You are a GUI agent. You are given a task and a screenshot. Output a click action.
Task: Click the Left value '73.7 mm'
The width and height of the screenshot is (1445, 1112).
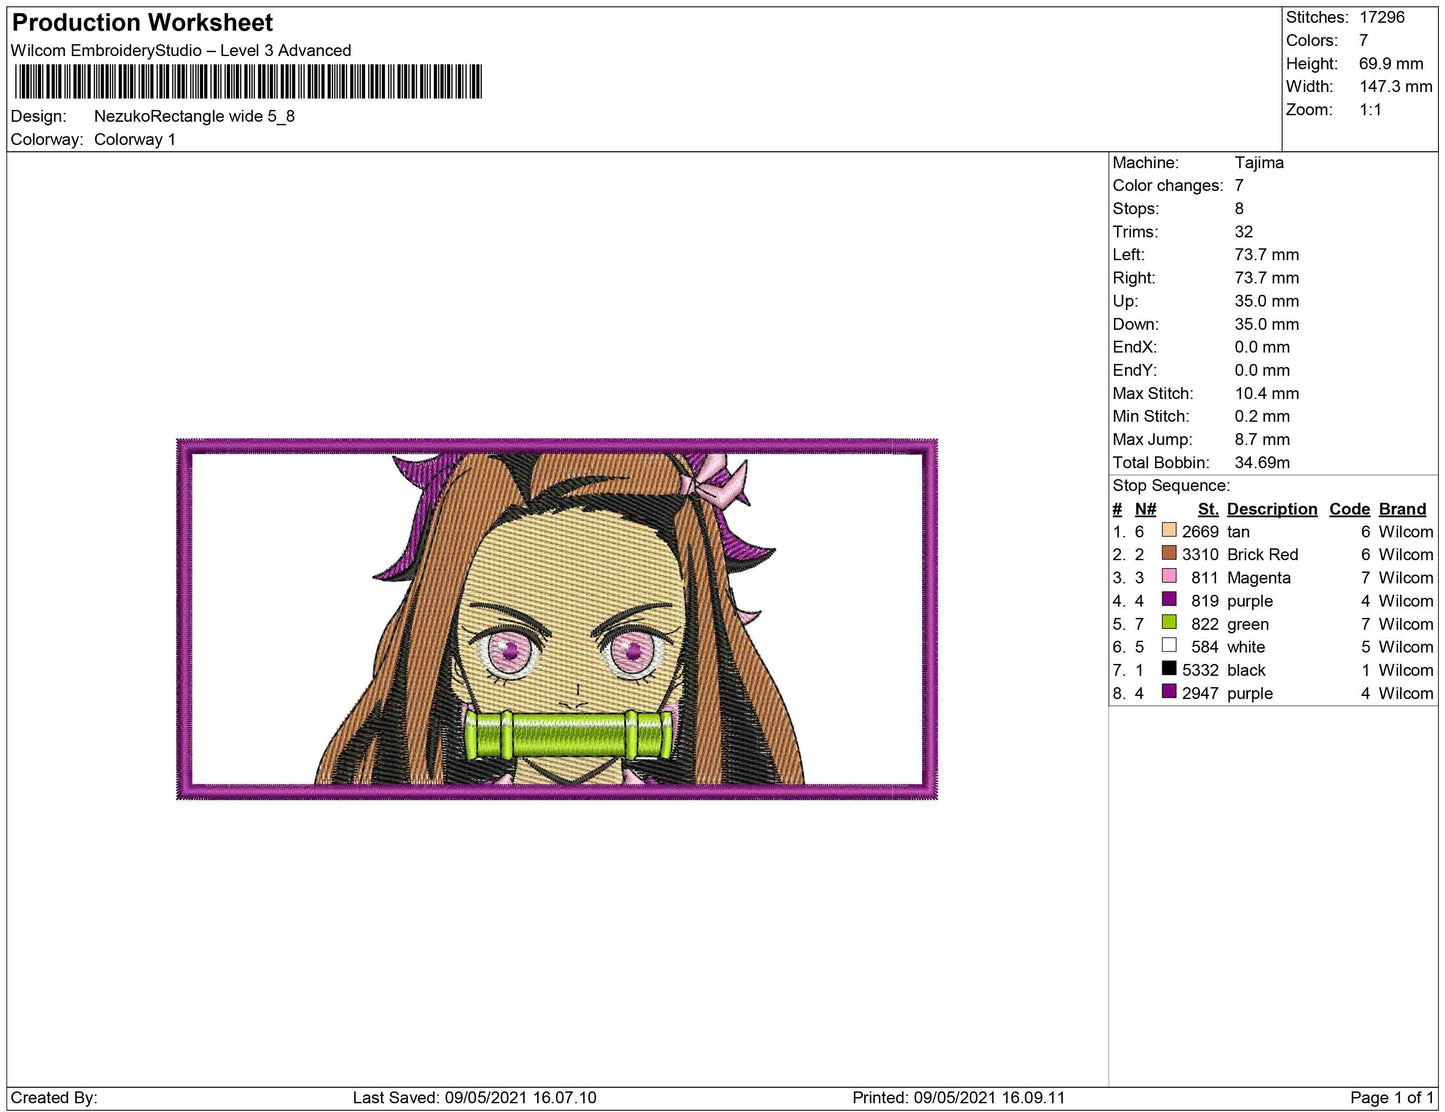pos(1267,255)
